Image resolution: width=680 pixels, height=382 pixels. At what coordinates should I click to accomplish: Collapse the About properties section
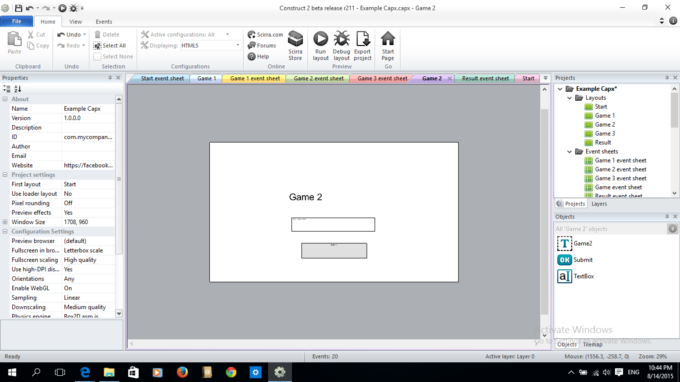[5, 99]
